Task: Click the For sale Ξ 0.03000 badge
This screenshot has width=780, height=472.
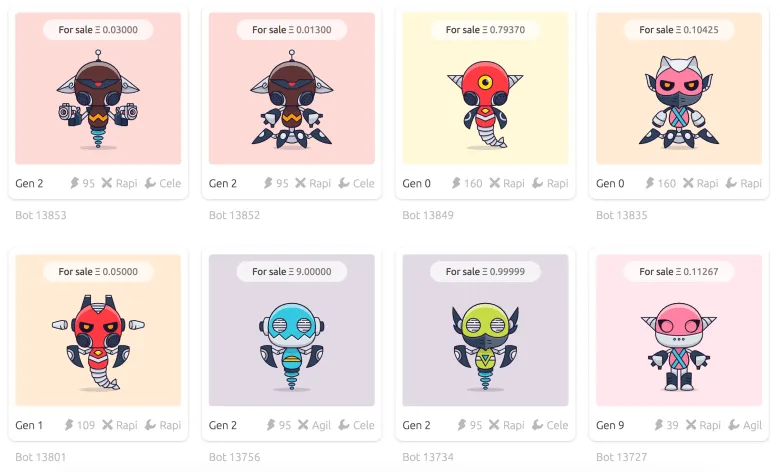Action: click(98, 30)
